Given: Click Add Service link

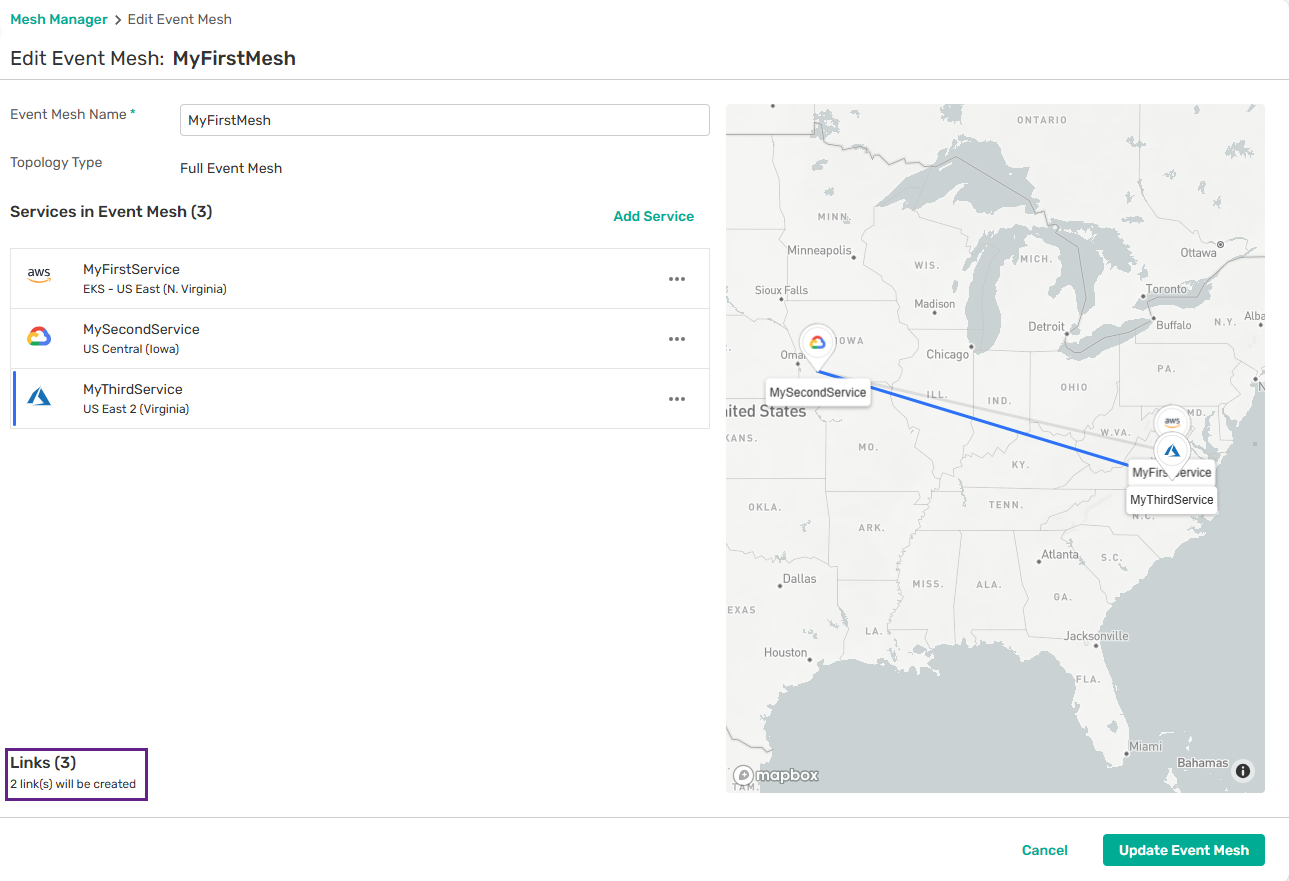Looking at the screenshot, I should [x=653, y=216].
